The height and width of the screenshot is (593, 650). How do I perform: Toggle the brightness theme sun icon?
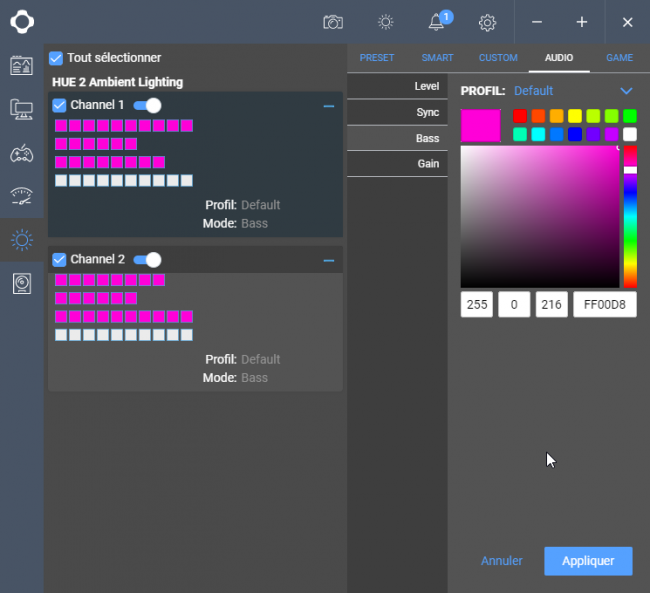[x=386, y=22]
